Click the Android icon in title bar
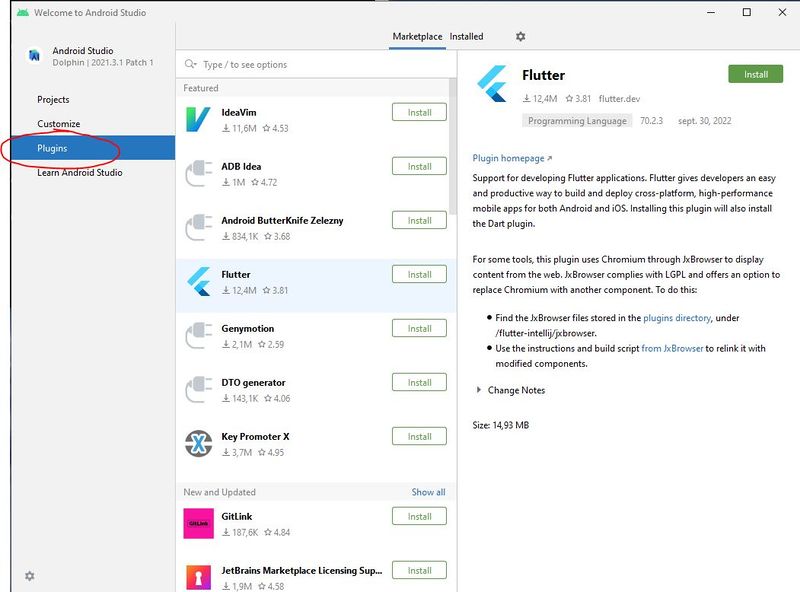Image resolution: width=800 pixels, height=592 pixels. (22, 12)
